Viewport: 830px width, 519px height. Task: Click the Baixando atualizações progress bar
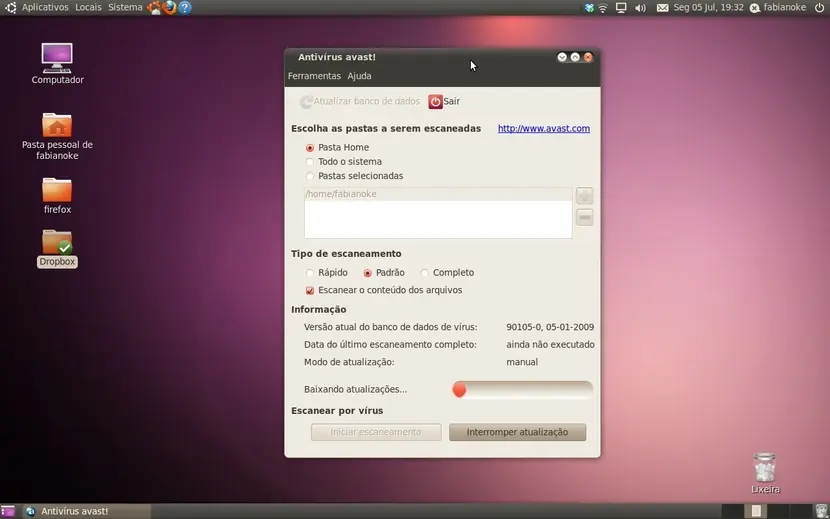(x=522, y=390)
